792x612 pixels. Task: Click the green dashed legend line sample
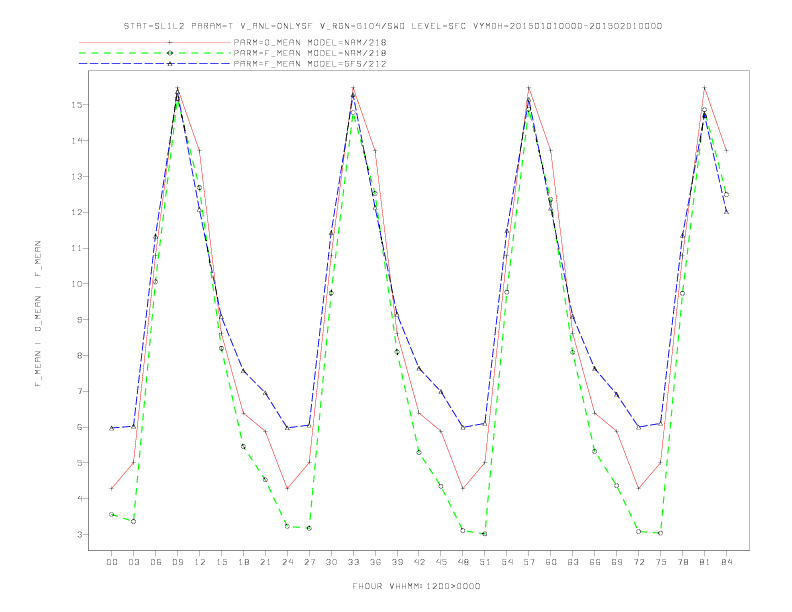155,53
